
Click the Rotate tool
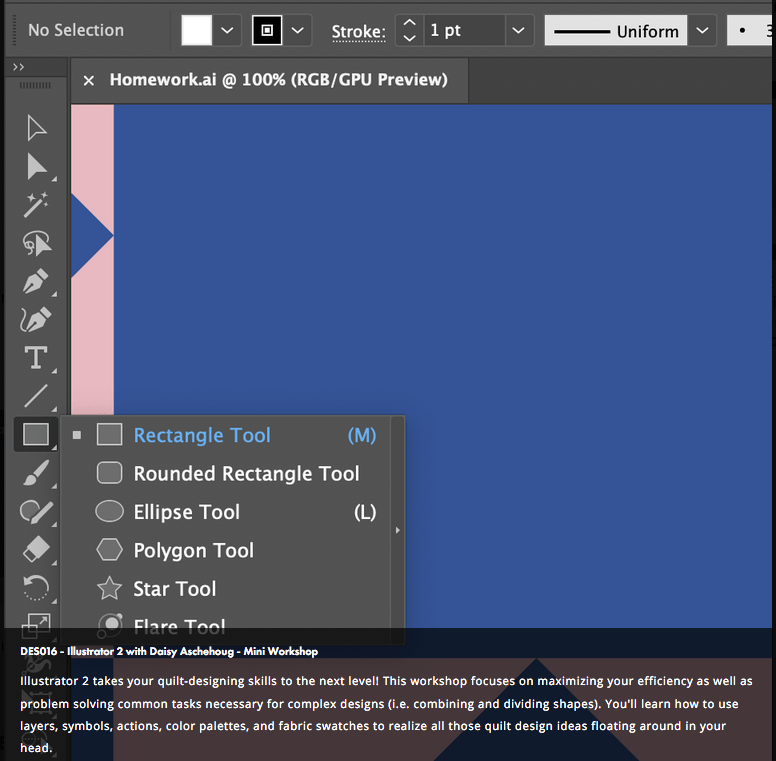coord(36,587)
